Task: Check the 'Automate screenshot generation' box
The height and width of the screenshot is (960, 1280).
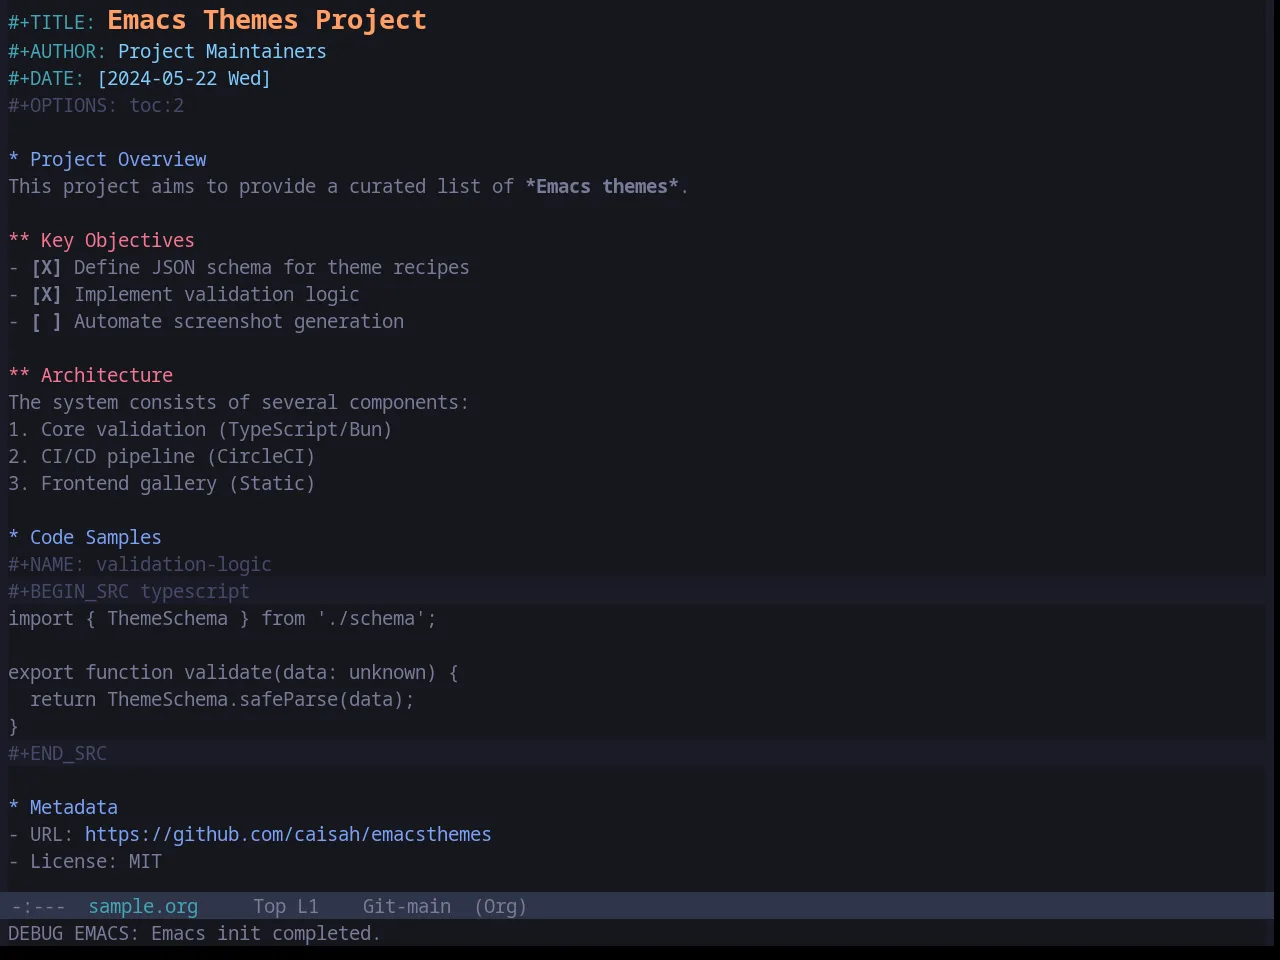Action: coord(46,321)
